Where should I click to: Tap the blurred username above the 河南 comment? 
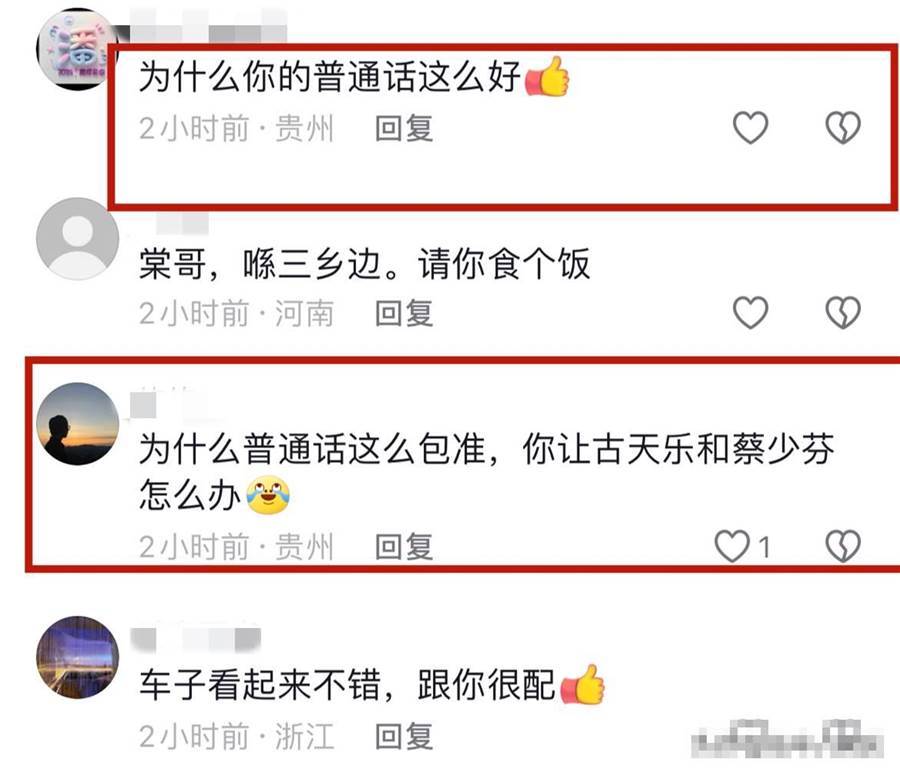tap(182, 223)
